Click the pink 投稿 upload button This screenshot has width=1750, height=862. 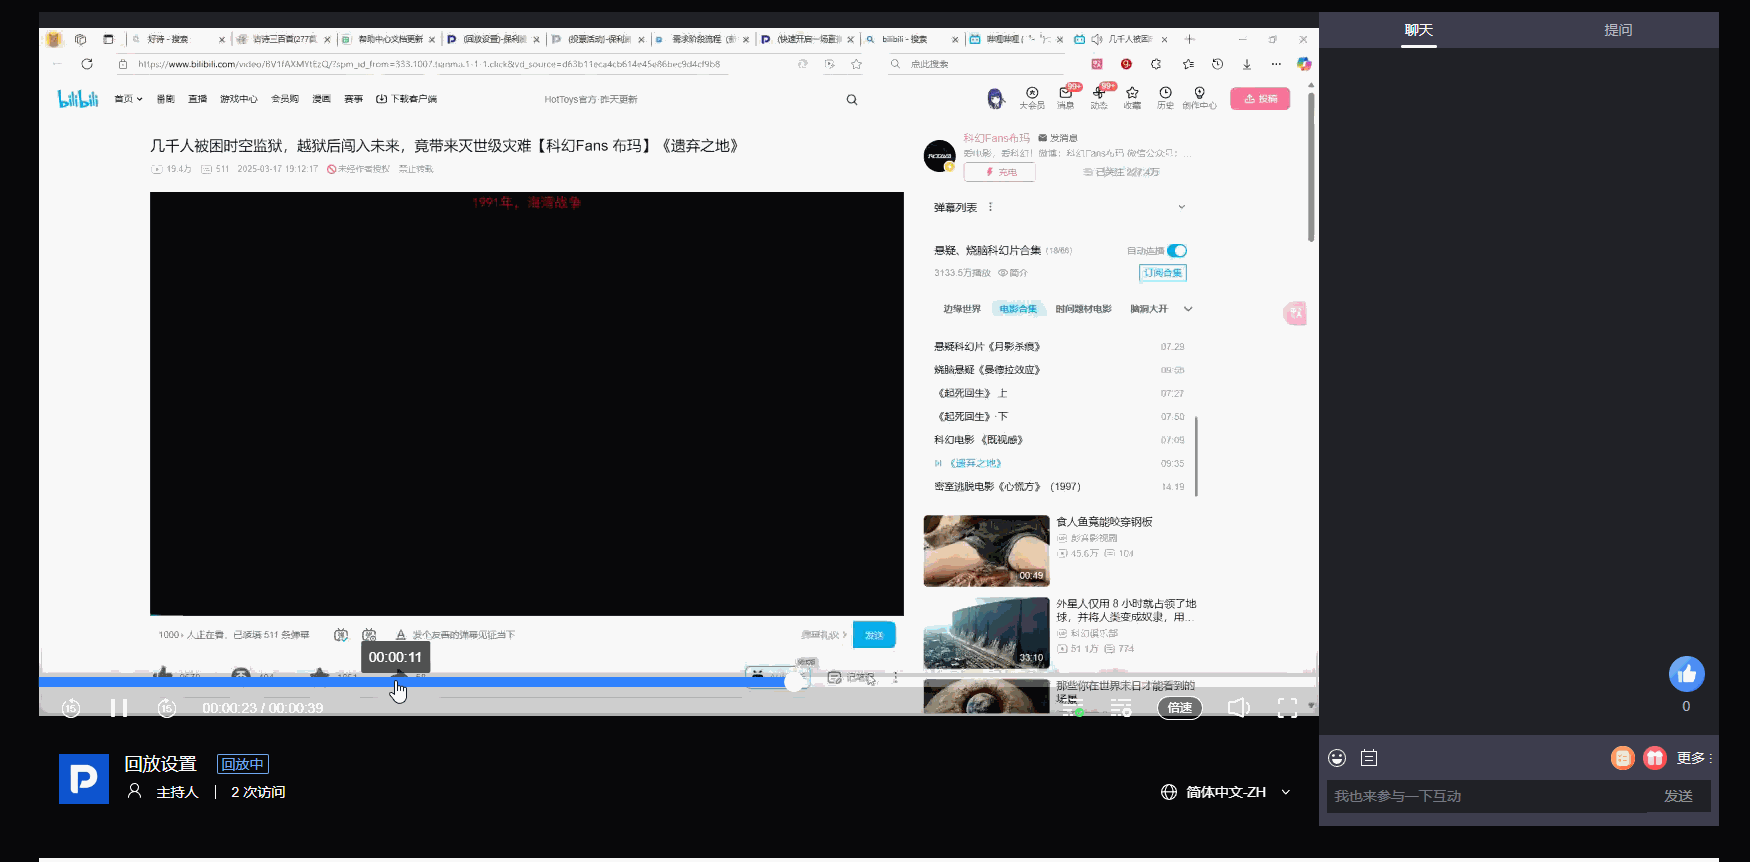(x=1260, y=98)
